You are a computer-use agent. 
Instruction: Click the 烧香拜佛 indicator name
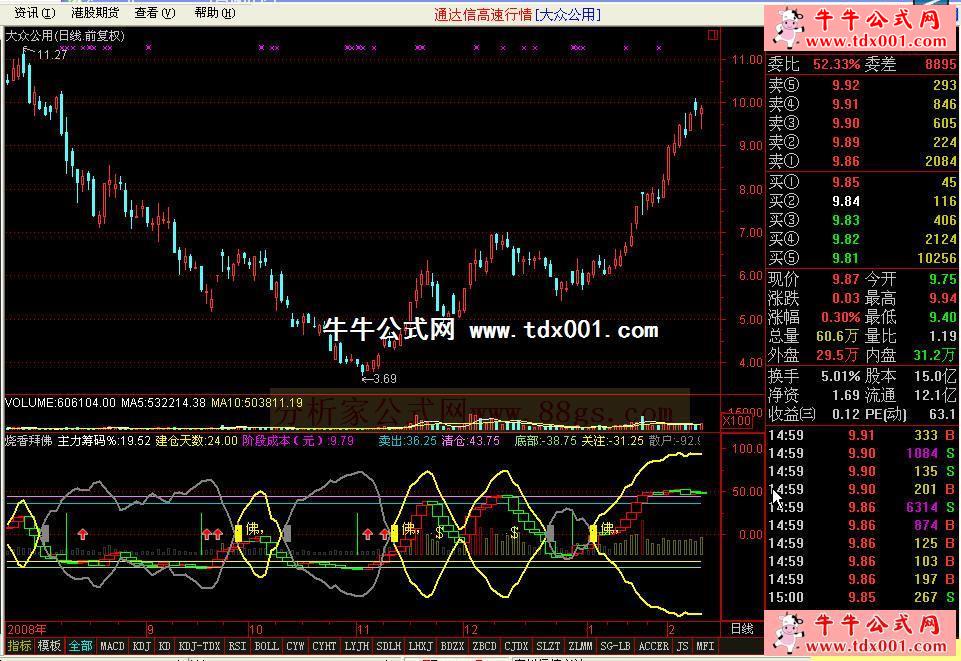click(28, 440)
